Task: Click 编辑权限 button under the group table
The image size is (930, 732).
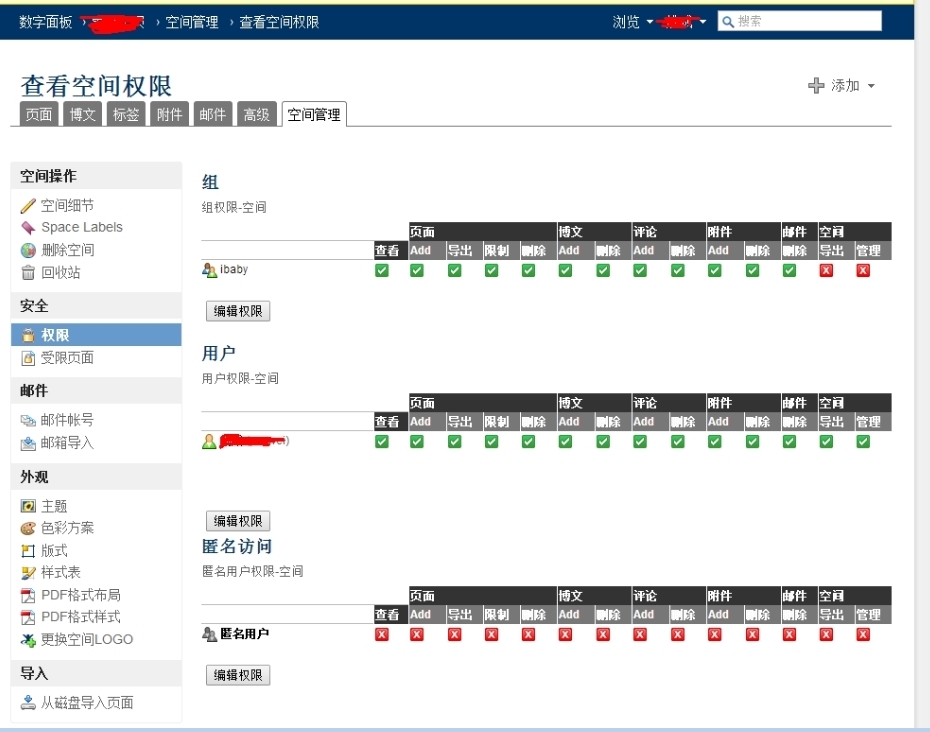Action: [x=238, y=311]
